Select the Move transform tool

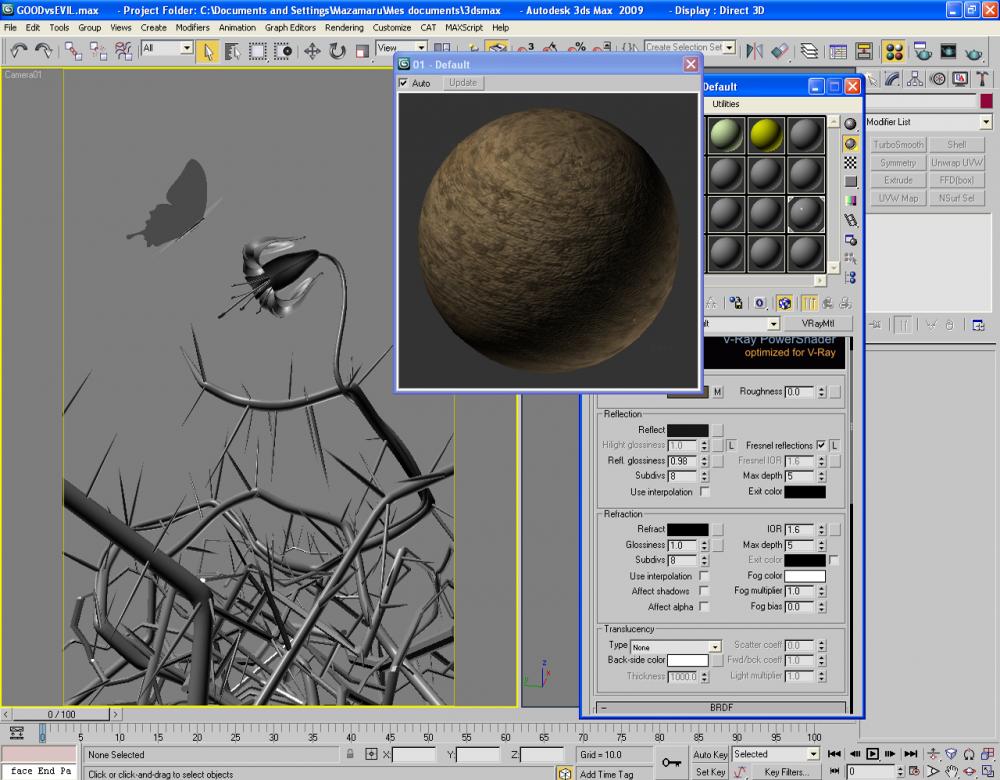(x=311, y=51)
